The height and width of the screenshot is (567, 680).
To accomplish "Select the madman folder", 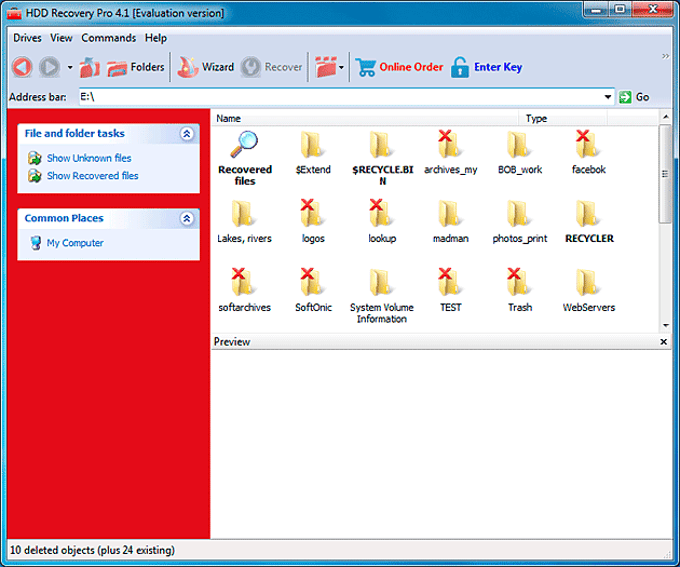I will pos(451,222).
